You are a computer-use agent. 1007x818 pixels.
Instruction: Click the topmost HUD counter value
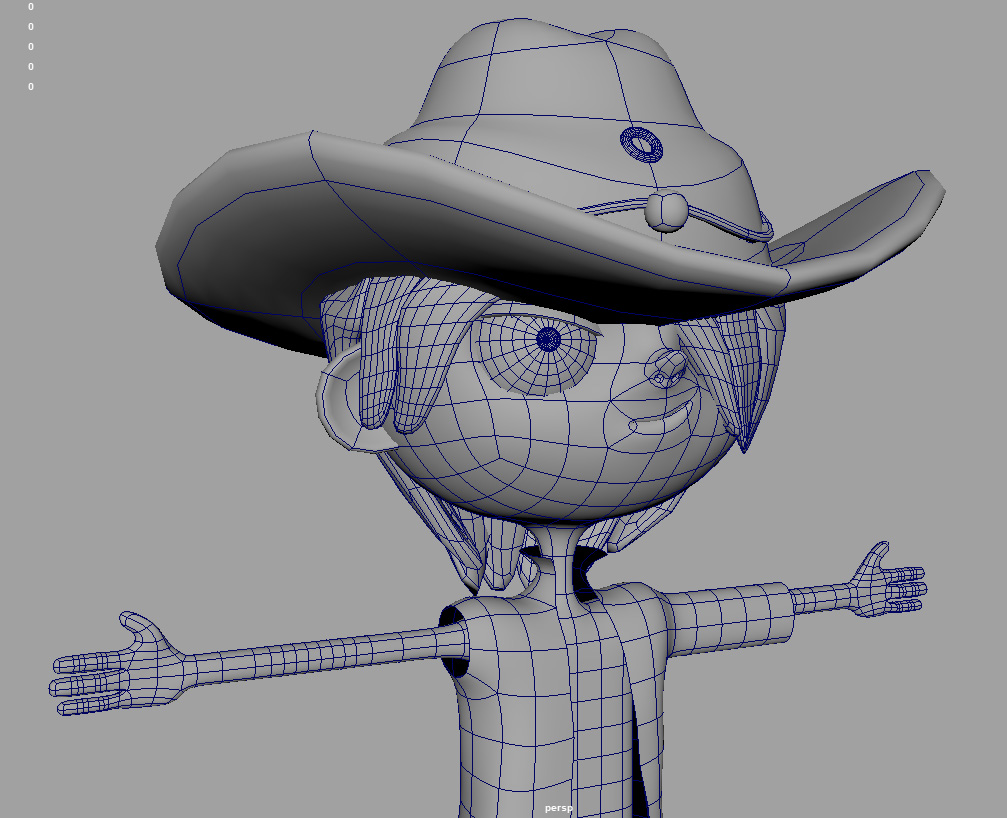point(30,7)
